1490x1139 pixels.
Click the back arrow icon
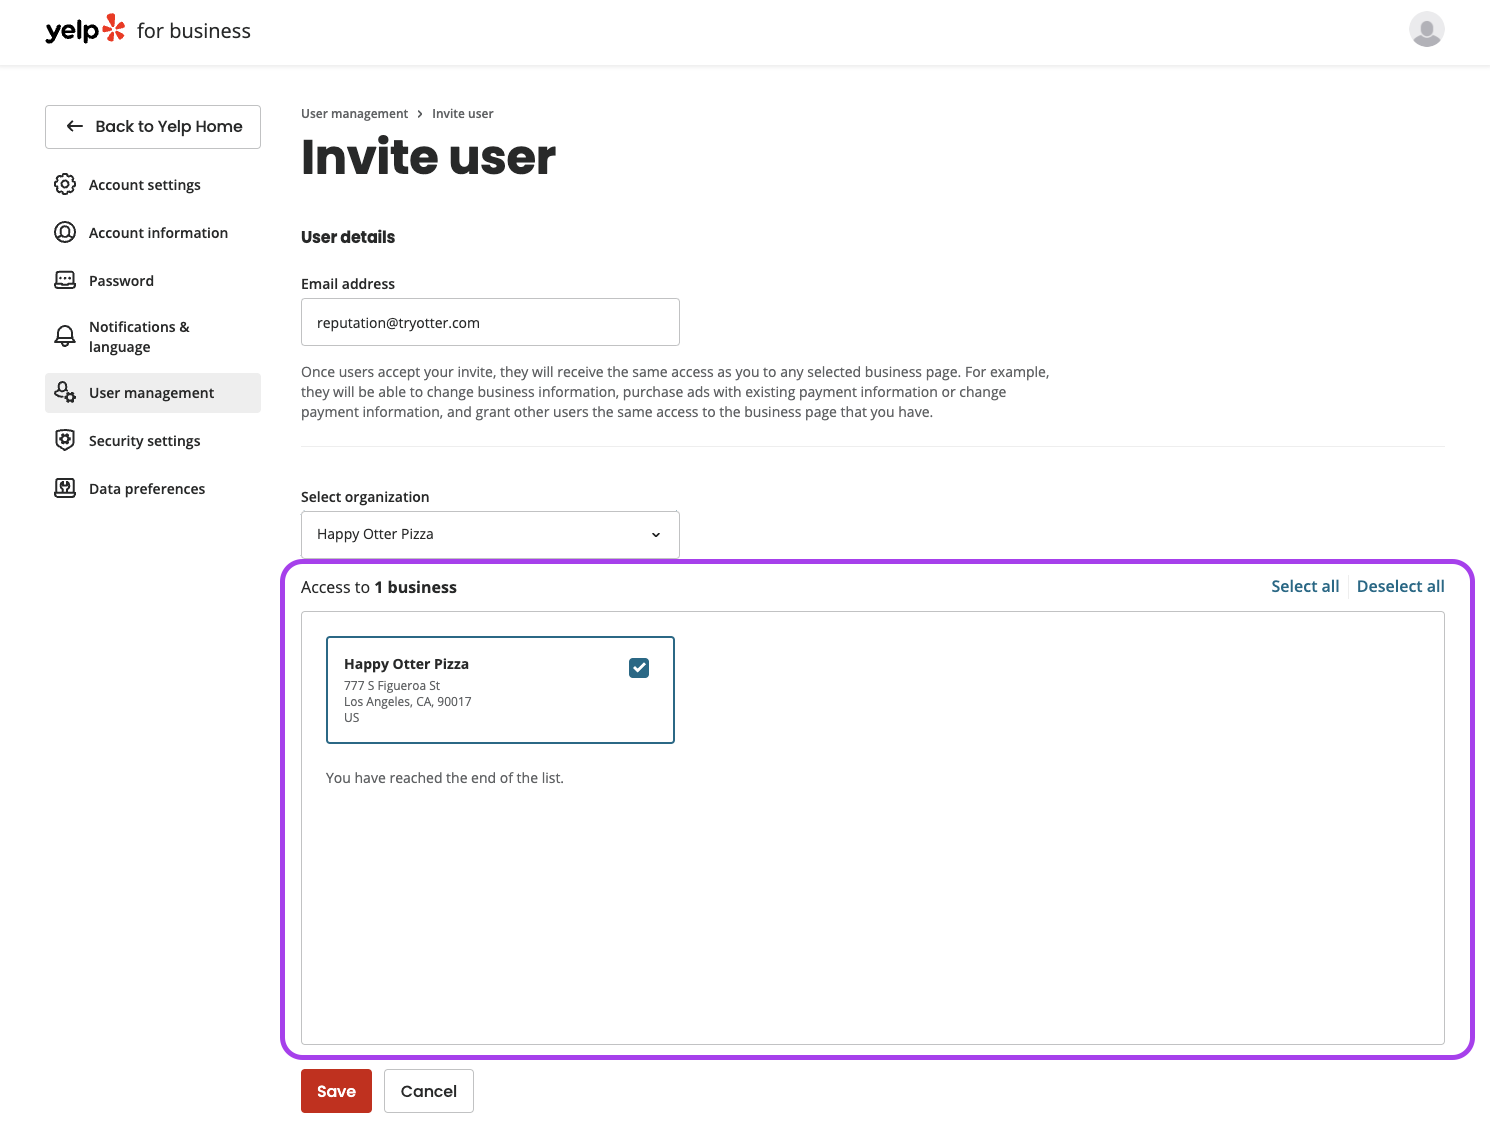coord(75,126)
